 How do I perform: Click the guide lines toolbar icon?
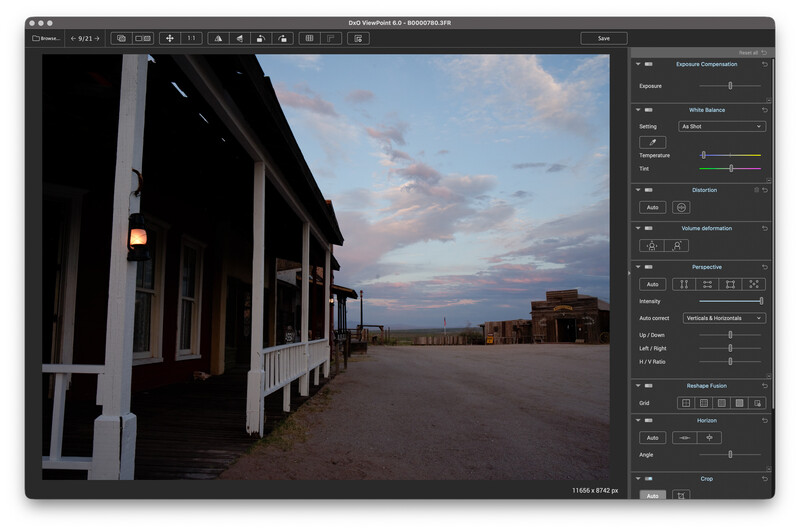[x=331, y=38]
